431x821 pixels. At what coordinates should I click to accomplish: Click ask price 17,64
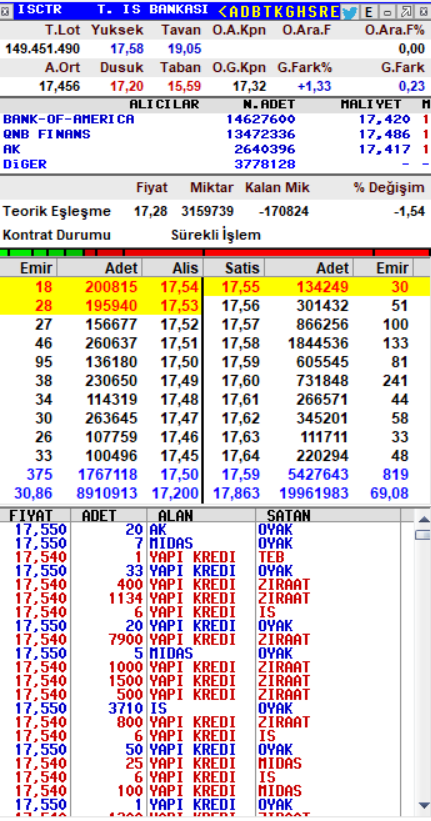pos(240,456)
